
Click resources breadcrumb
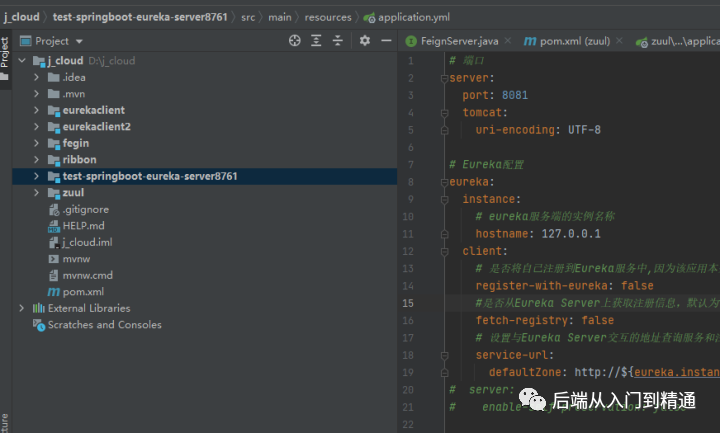pyautogui.click(x=328, y=17)
